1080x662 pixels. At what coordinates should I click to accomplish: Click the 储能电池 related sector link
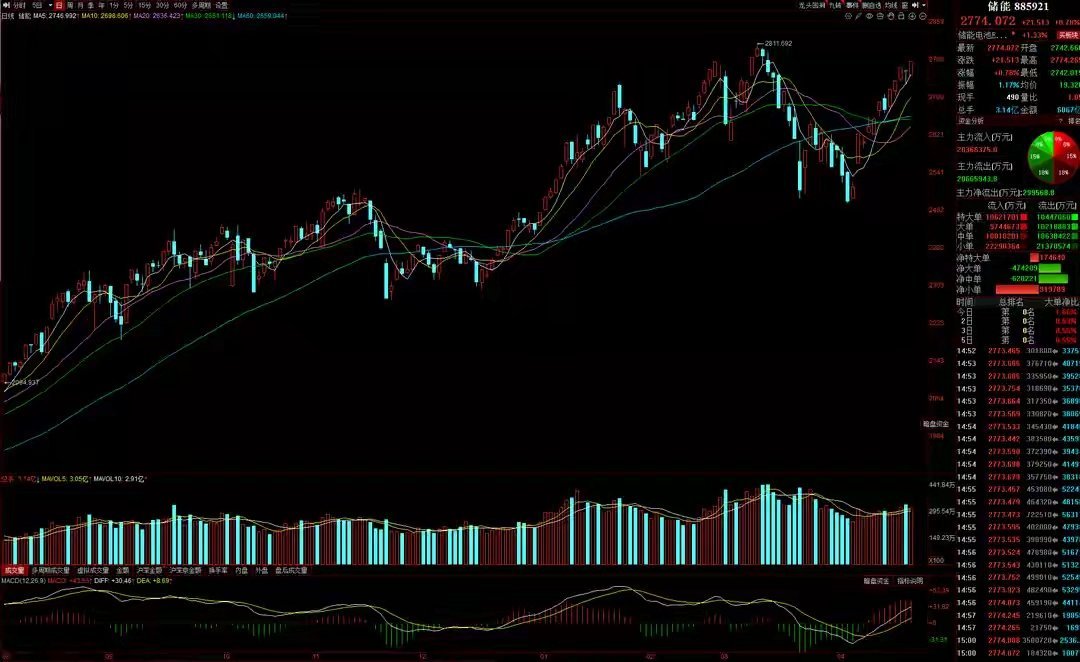982,35
